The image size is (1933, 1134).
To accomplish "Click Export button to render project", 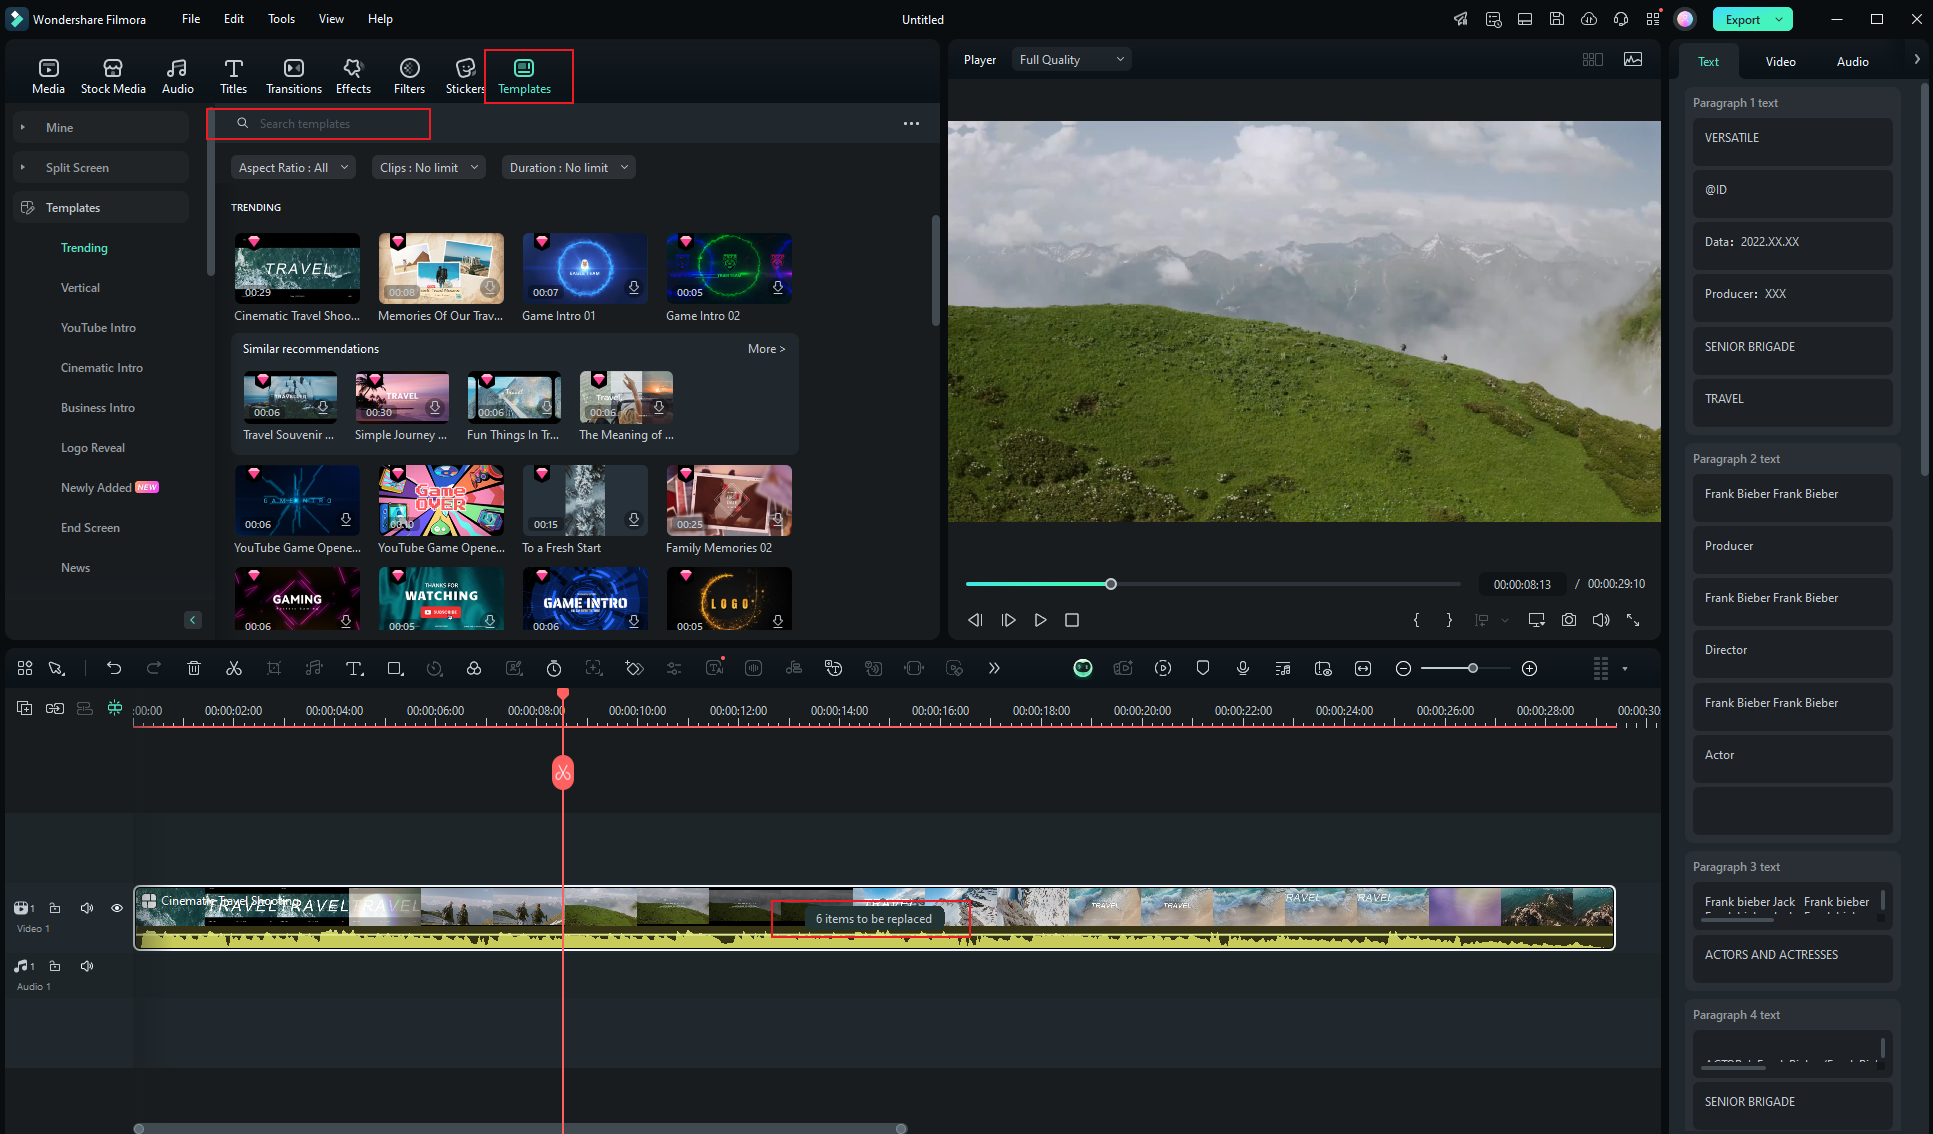I will coord(1745,19).
